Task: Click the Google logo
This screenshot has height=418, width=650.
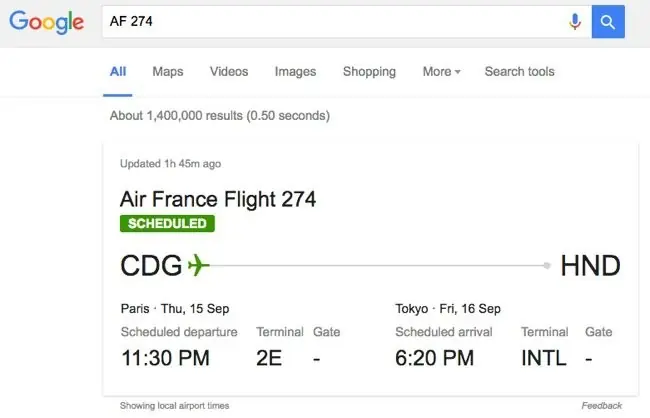Action: point(47,22)
